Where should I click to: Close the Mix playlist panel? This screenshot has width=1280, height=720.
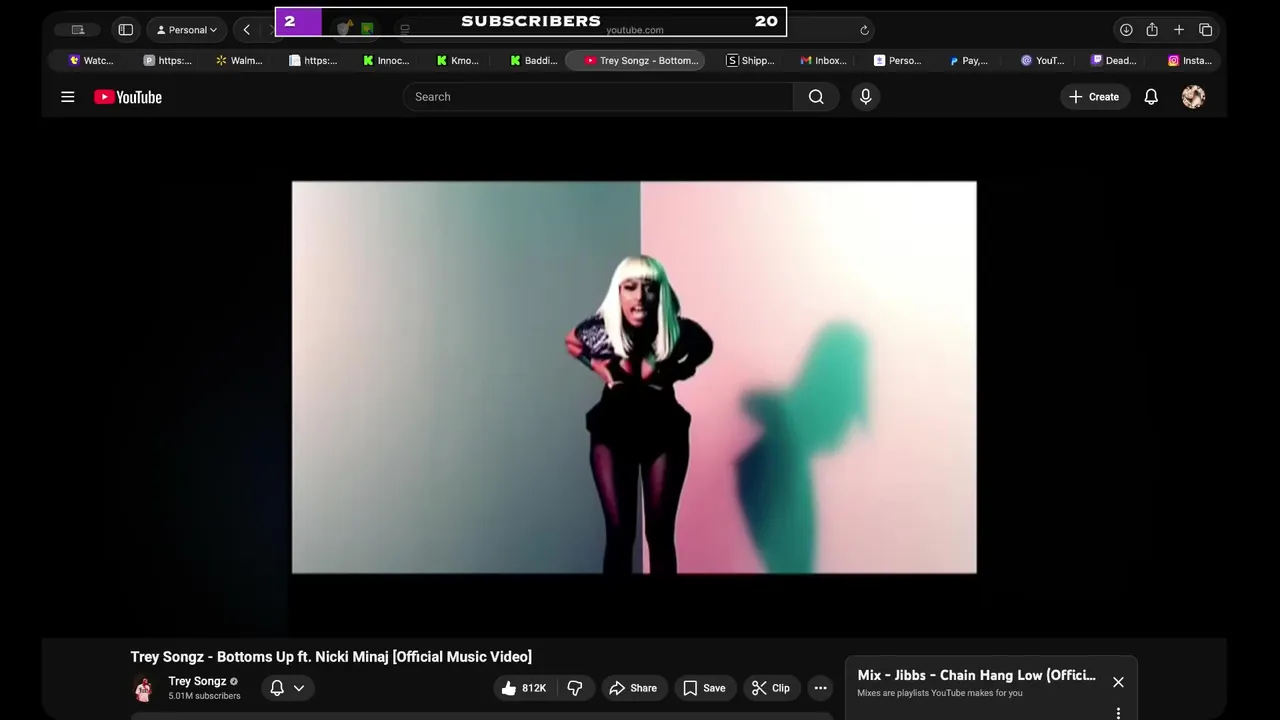(x=1118, y=682)
